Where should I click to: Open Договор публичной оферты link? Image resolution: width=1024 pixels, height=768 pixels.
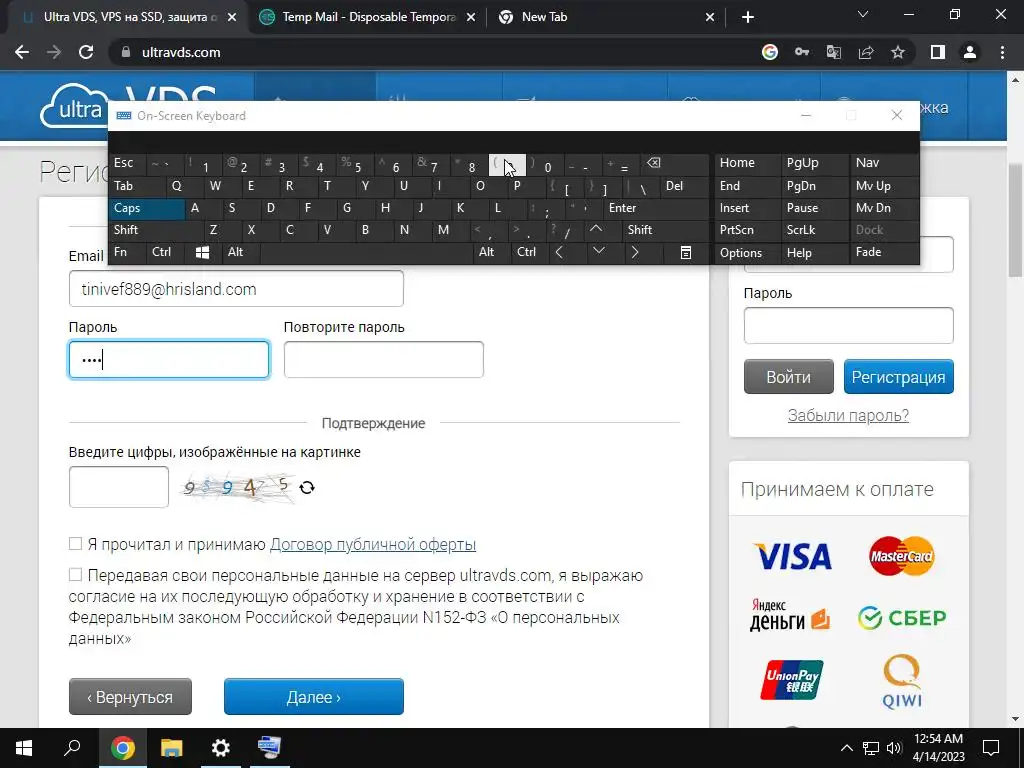click(x=372, y=544)
